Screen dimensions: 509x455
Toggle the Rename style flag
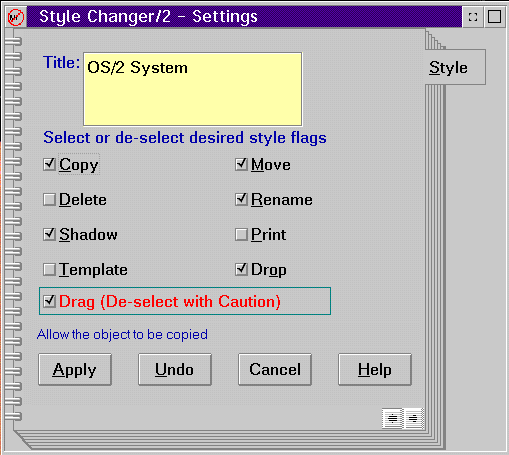click(x=241, y=200)
